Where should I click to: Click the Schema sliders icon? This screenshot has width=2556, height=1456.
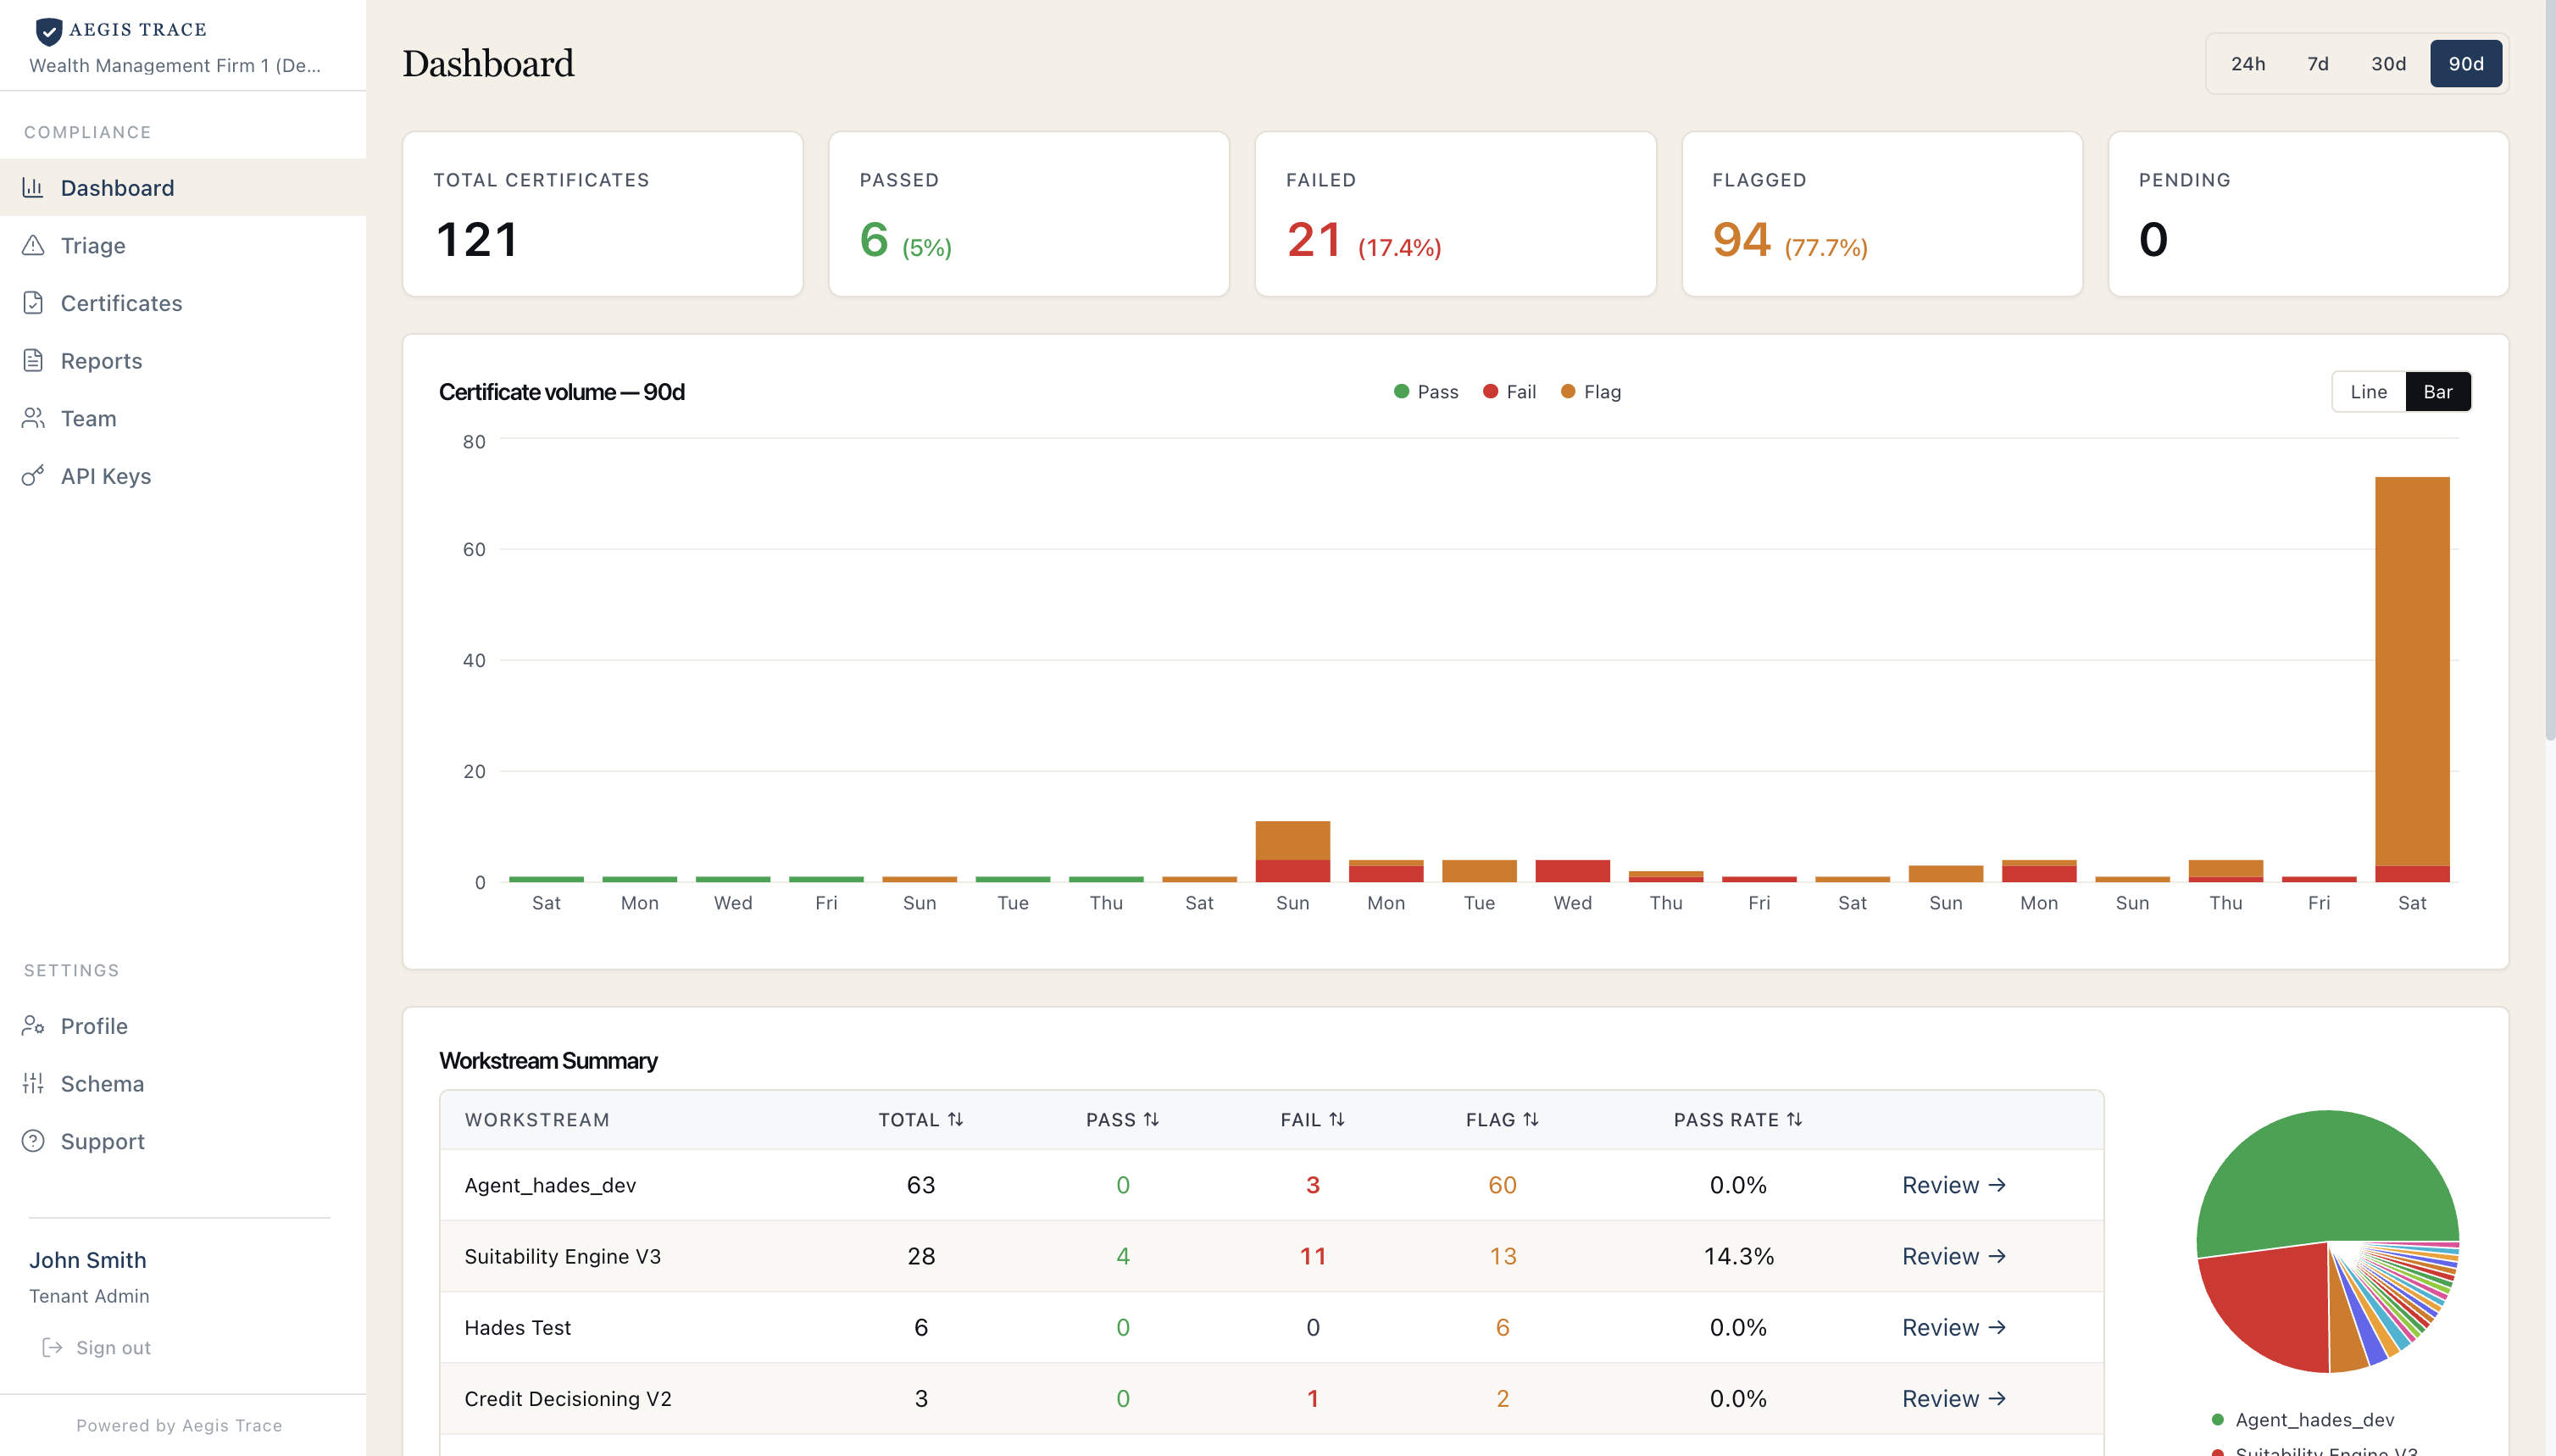(x=33, y=1083)
